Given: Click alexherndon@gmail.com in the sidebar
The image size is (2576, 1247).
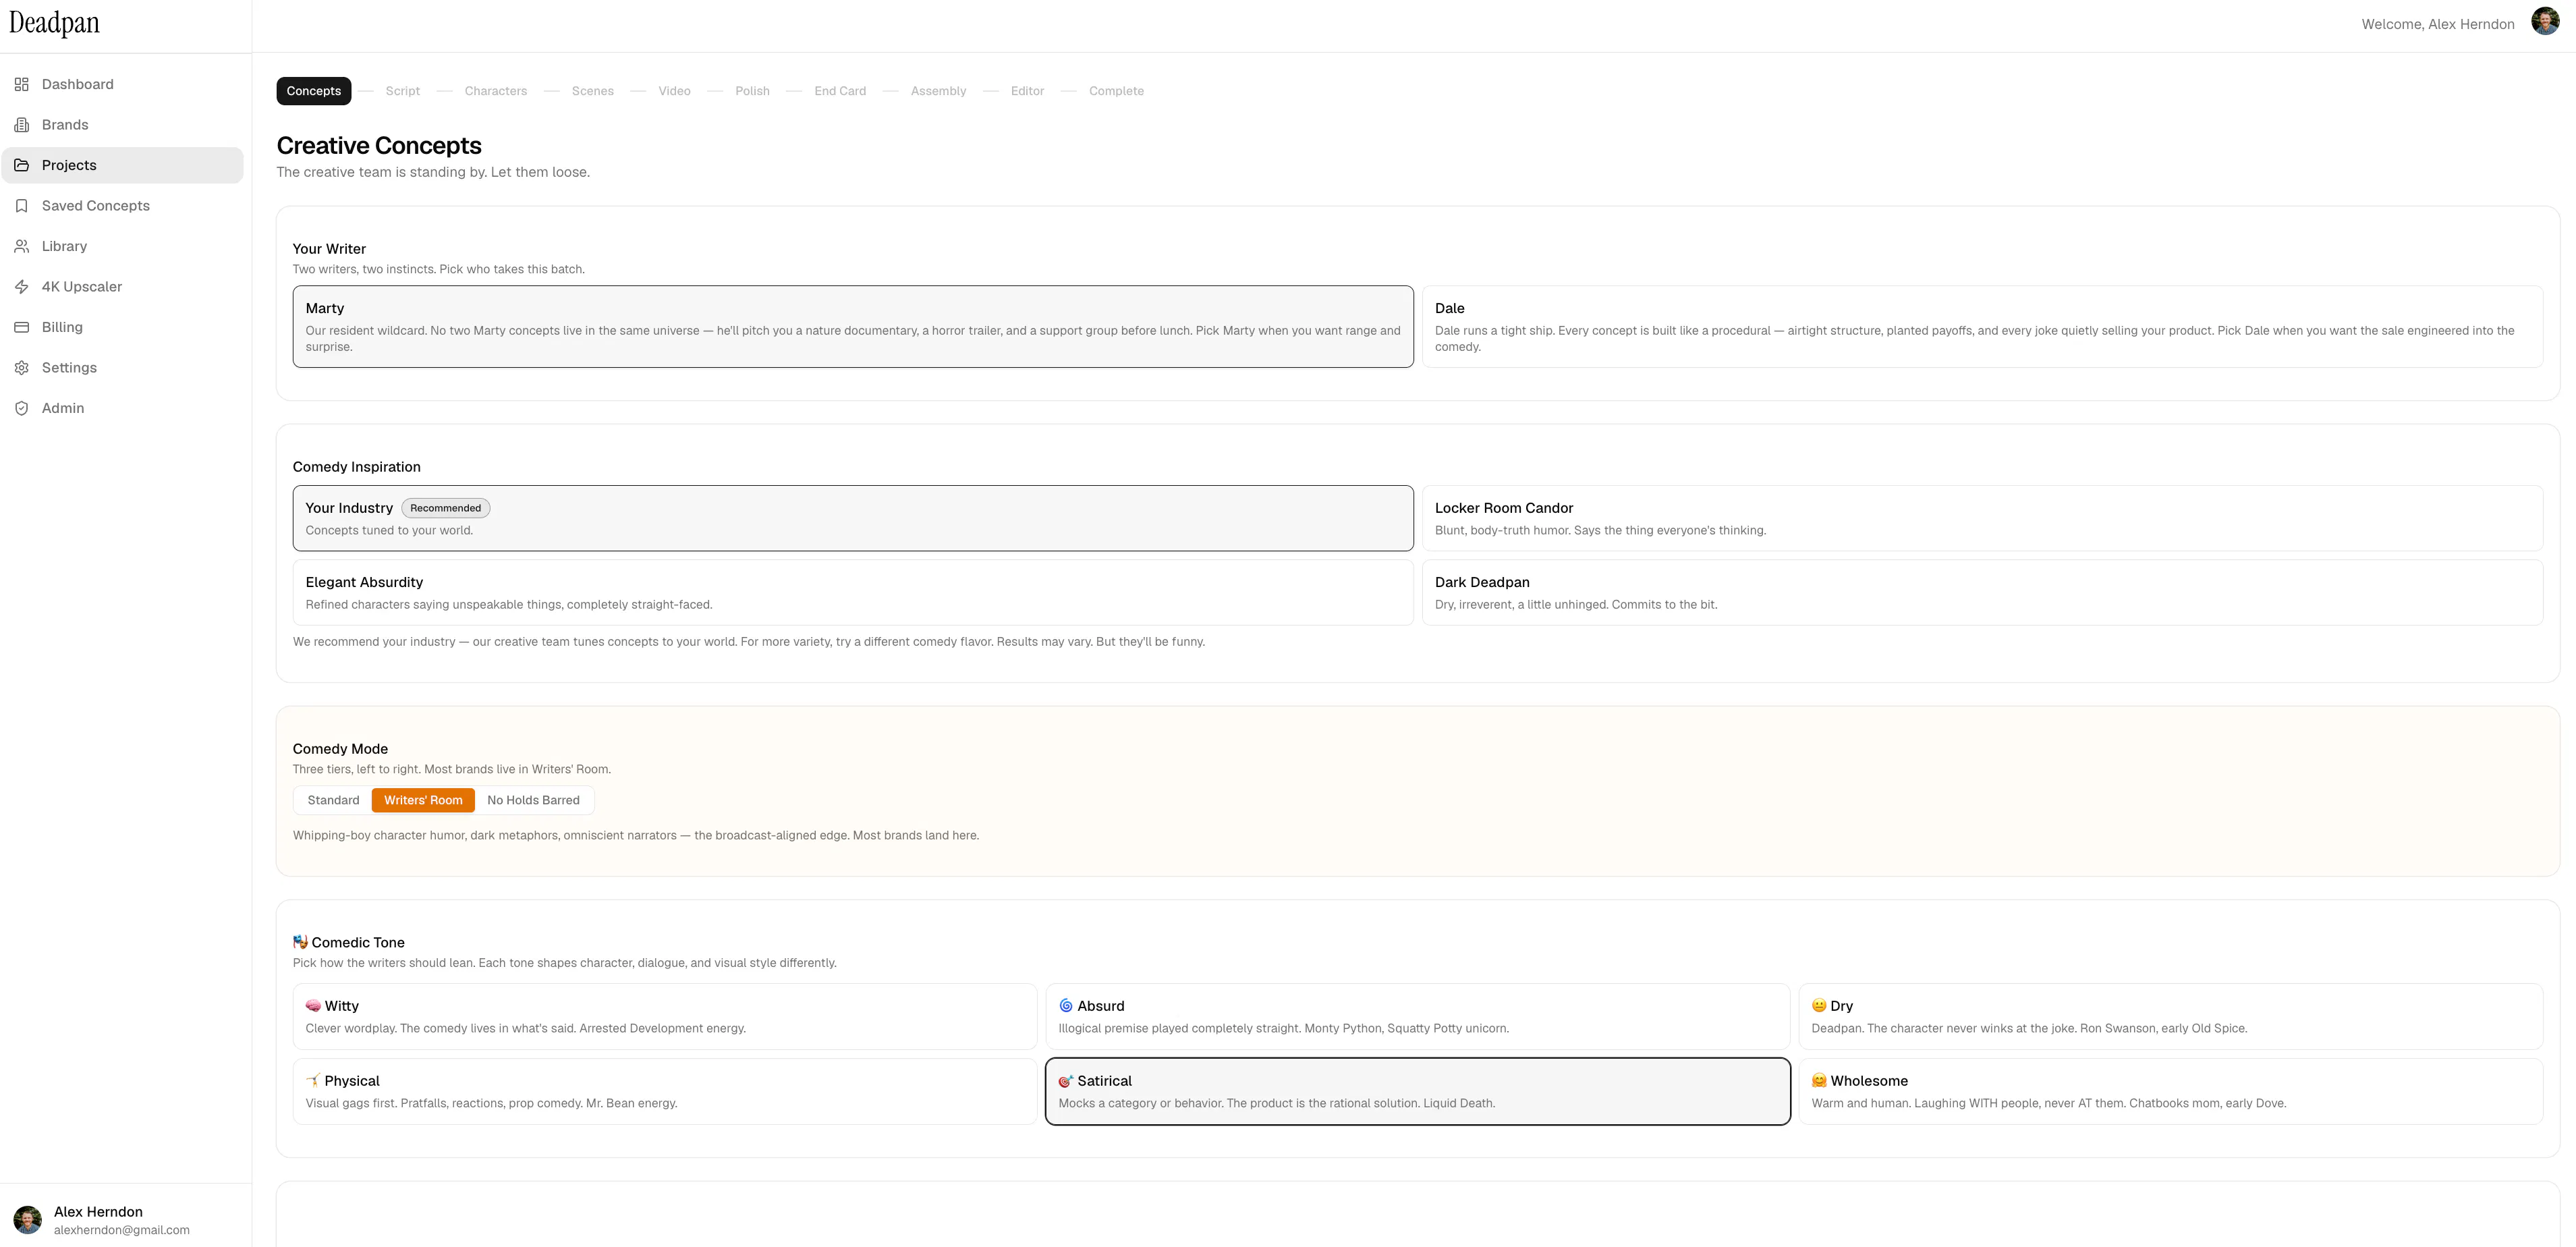Looking at the screenshot, I should tap(122, 1230).
